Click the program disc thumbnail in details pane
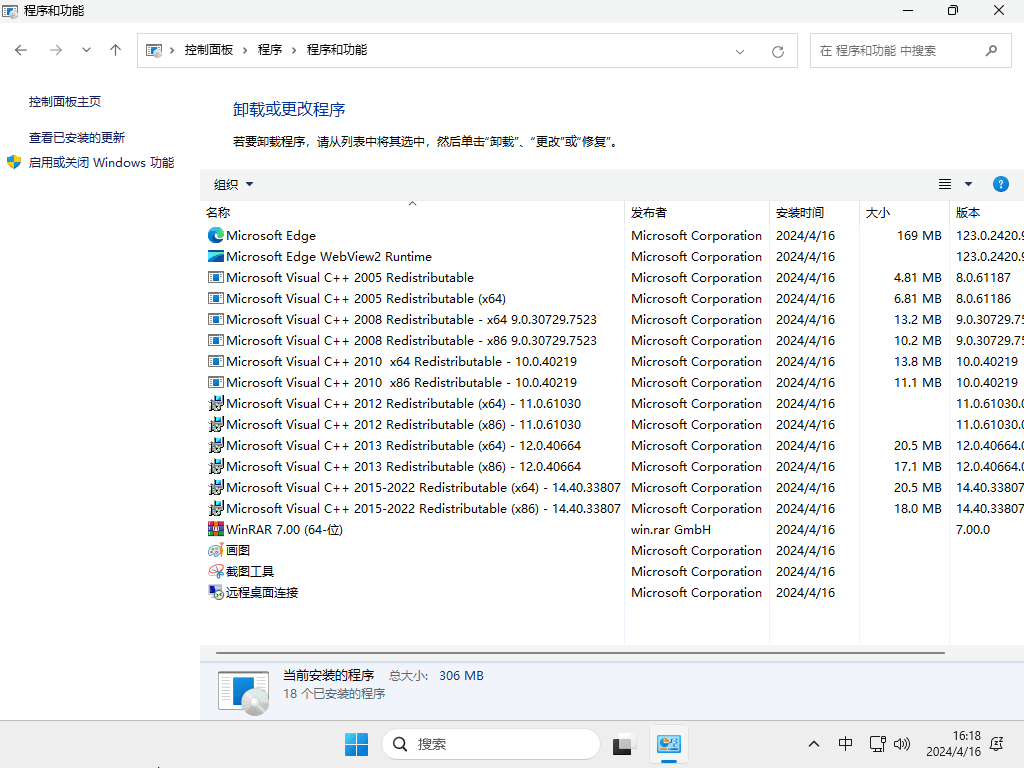Screen dimensions: 1024x768 [x=244, y=692]
